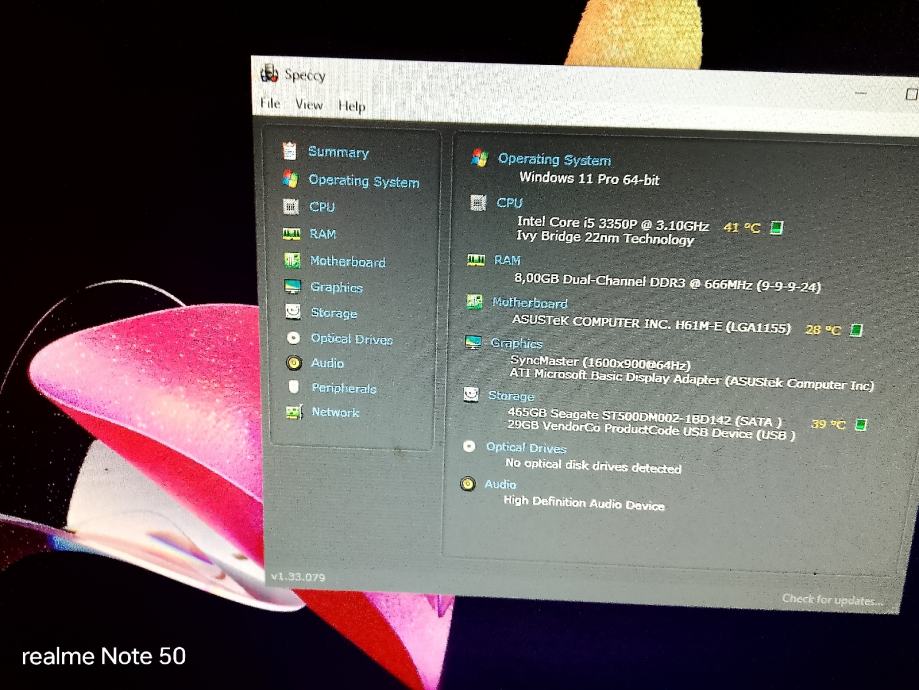Click 'SyncMaster (1600x900@64Hz)' text
This screenshot has height=690, width=919.
(600, 363)
